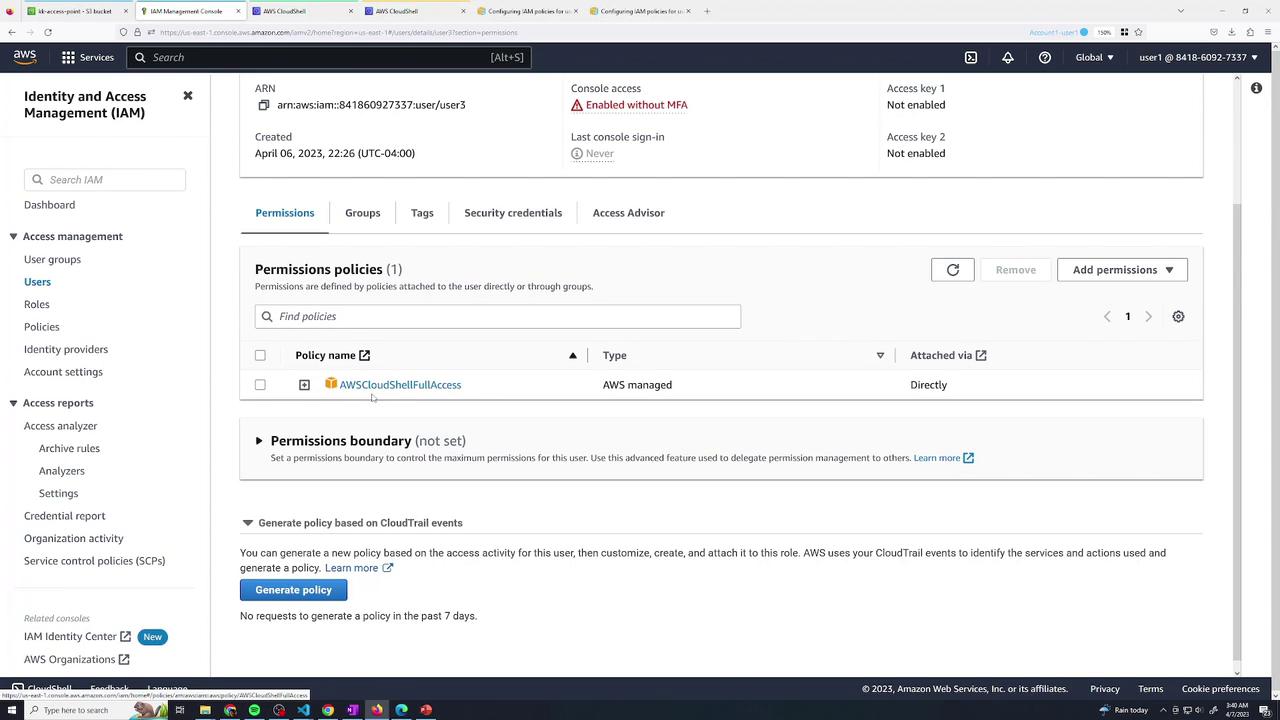The width and height of the screenshot is (1280, 720).
Task: Open Spotify from the taskbar
Action: pyautogui.click(x=254, y=710)
